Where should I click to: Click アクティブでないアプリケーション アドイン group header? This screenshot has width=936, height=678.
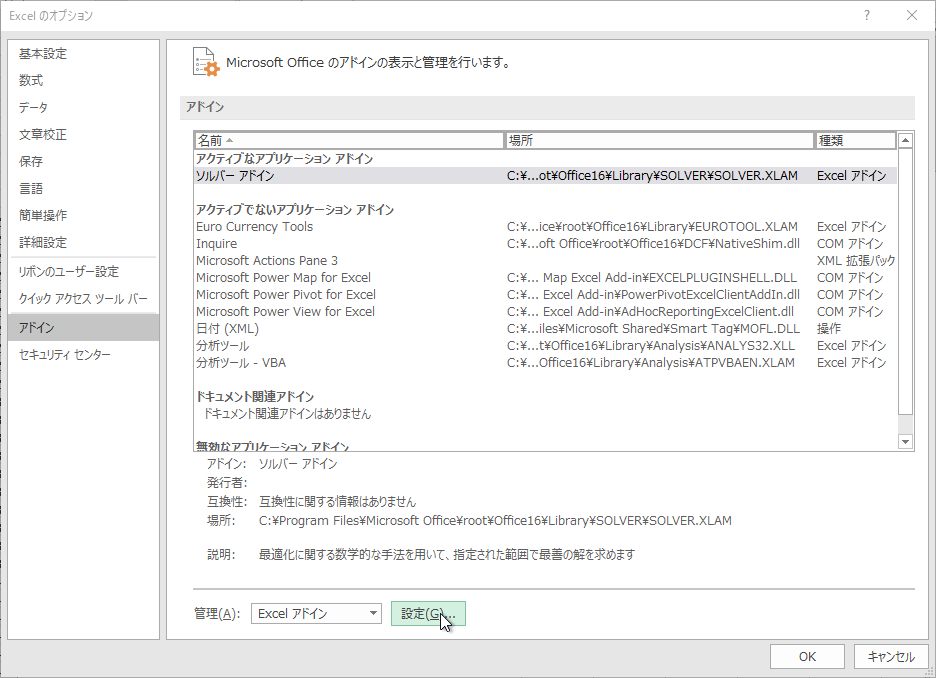pyautogui.click(x=295, y=209)
